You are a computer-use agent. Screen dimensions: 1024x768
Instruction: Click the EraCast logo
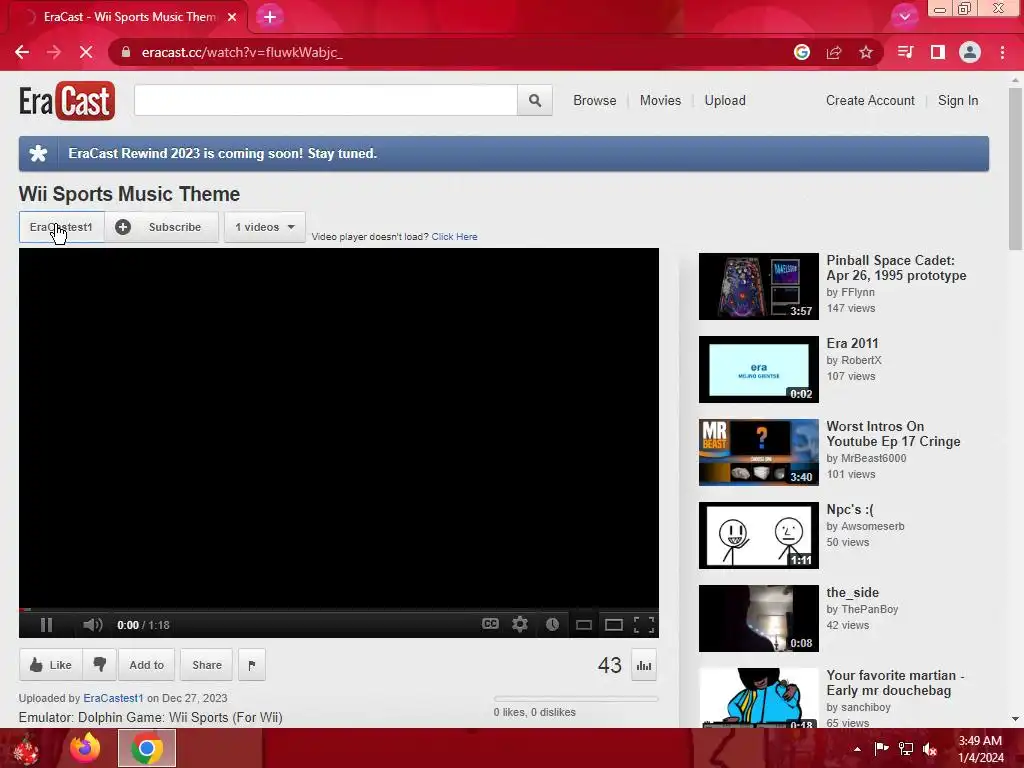(67, 101)
